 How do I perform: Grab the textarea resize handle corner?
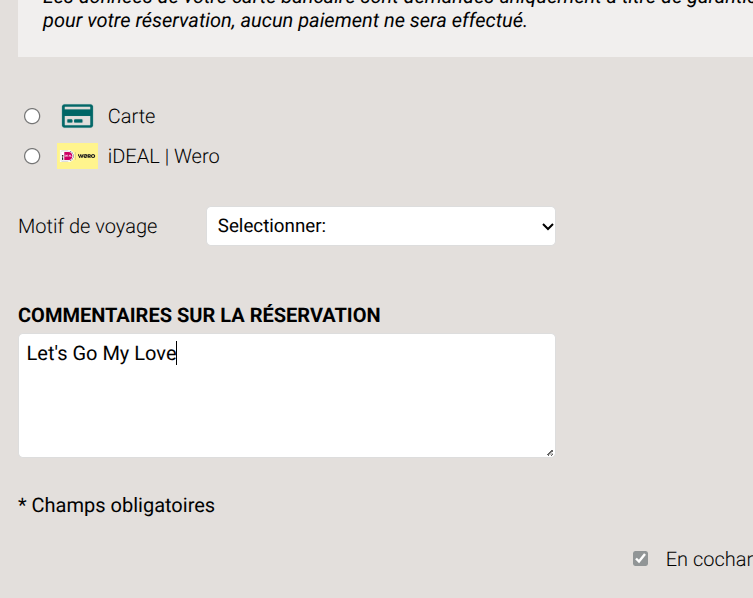pyautogui.click(x=549, y=452)
